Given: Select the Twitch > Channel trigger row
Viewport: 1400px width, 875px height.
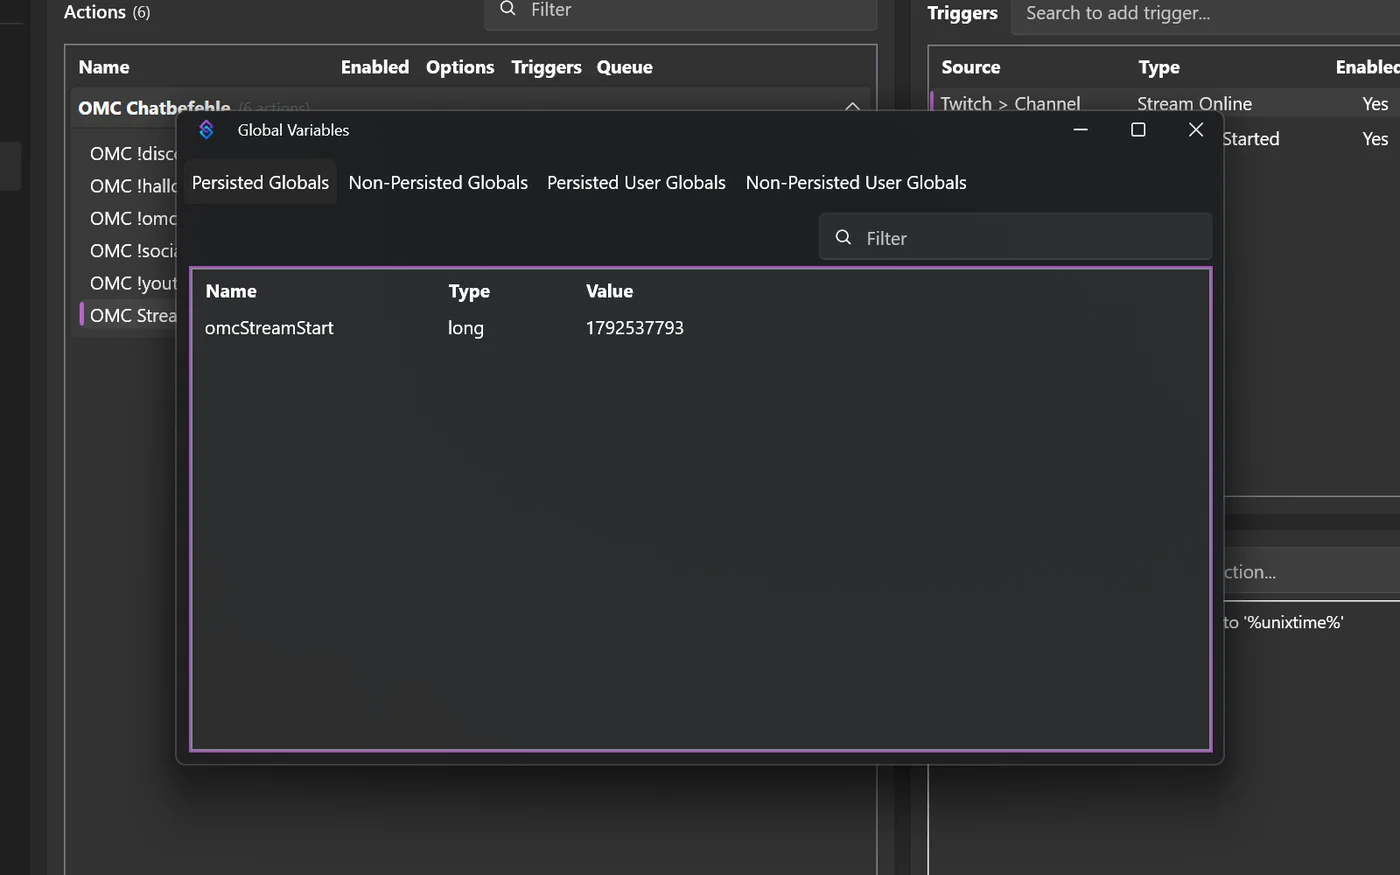Looking at the screenshot, I should click(1165, 104).
